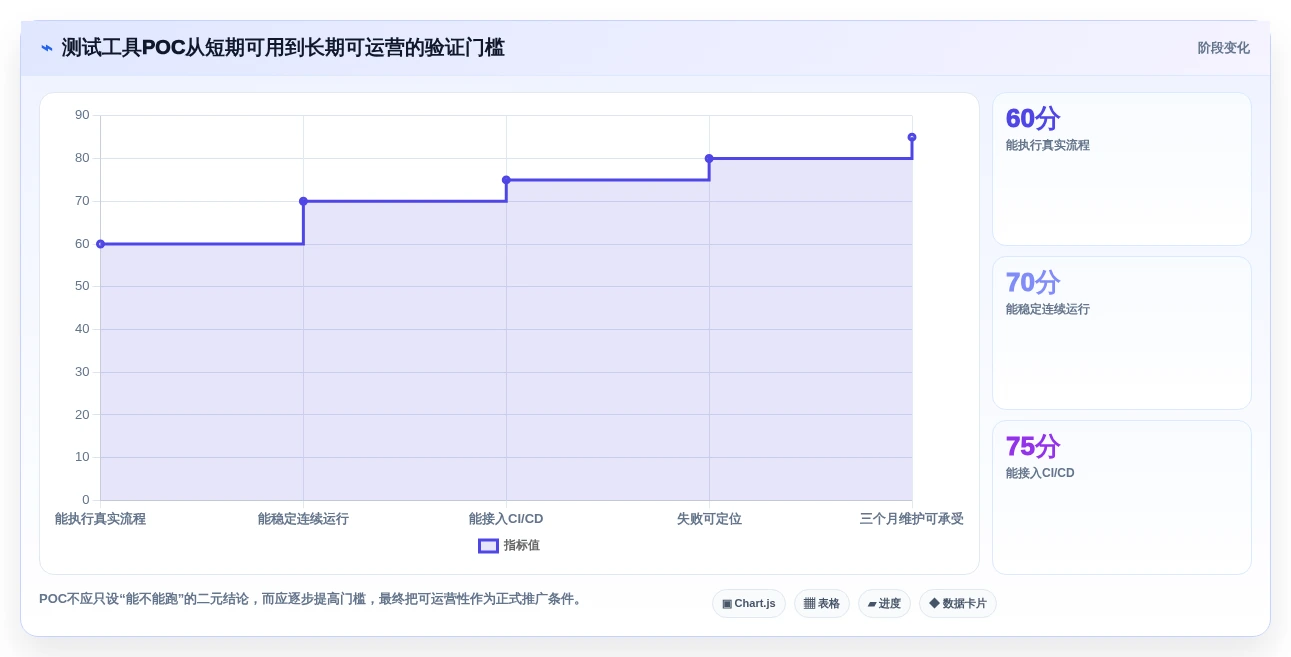Screen dimensions: 1291x657
Task: Open the 60分 data card
Action: [x=1122, y=169]
